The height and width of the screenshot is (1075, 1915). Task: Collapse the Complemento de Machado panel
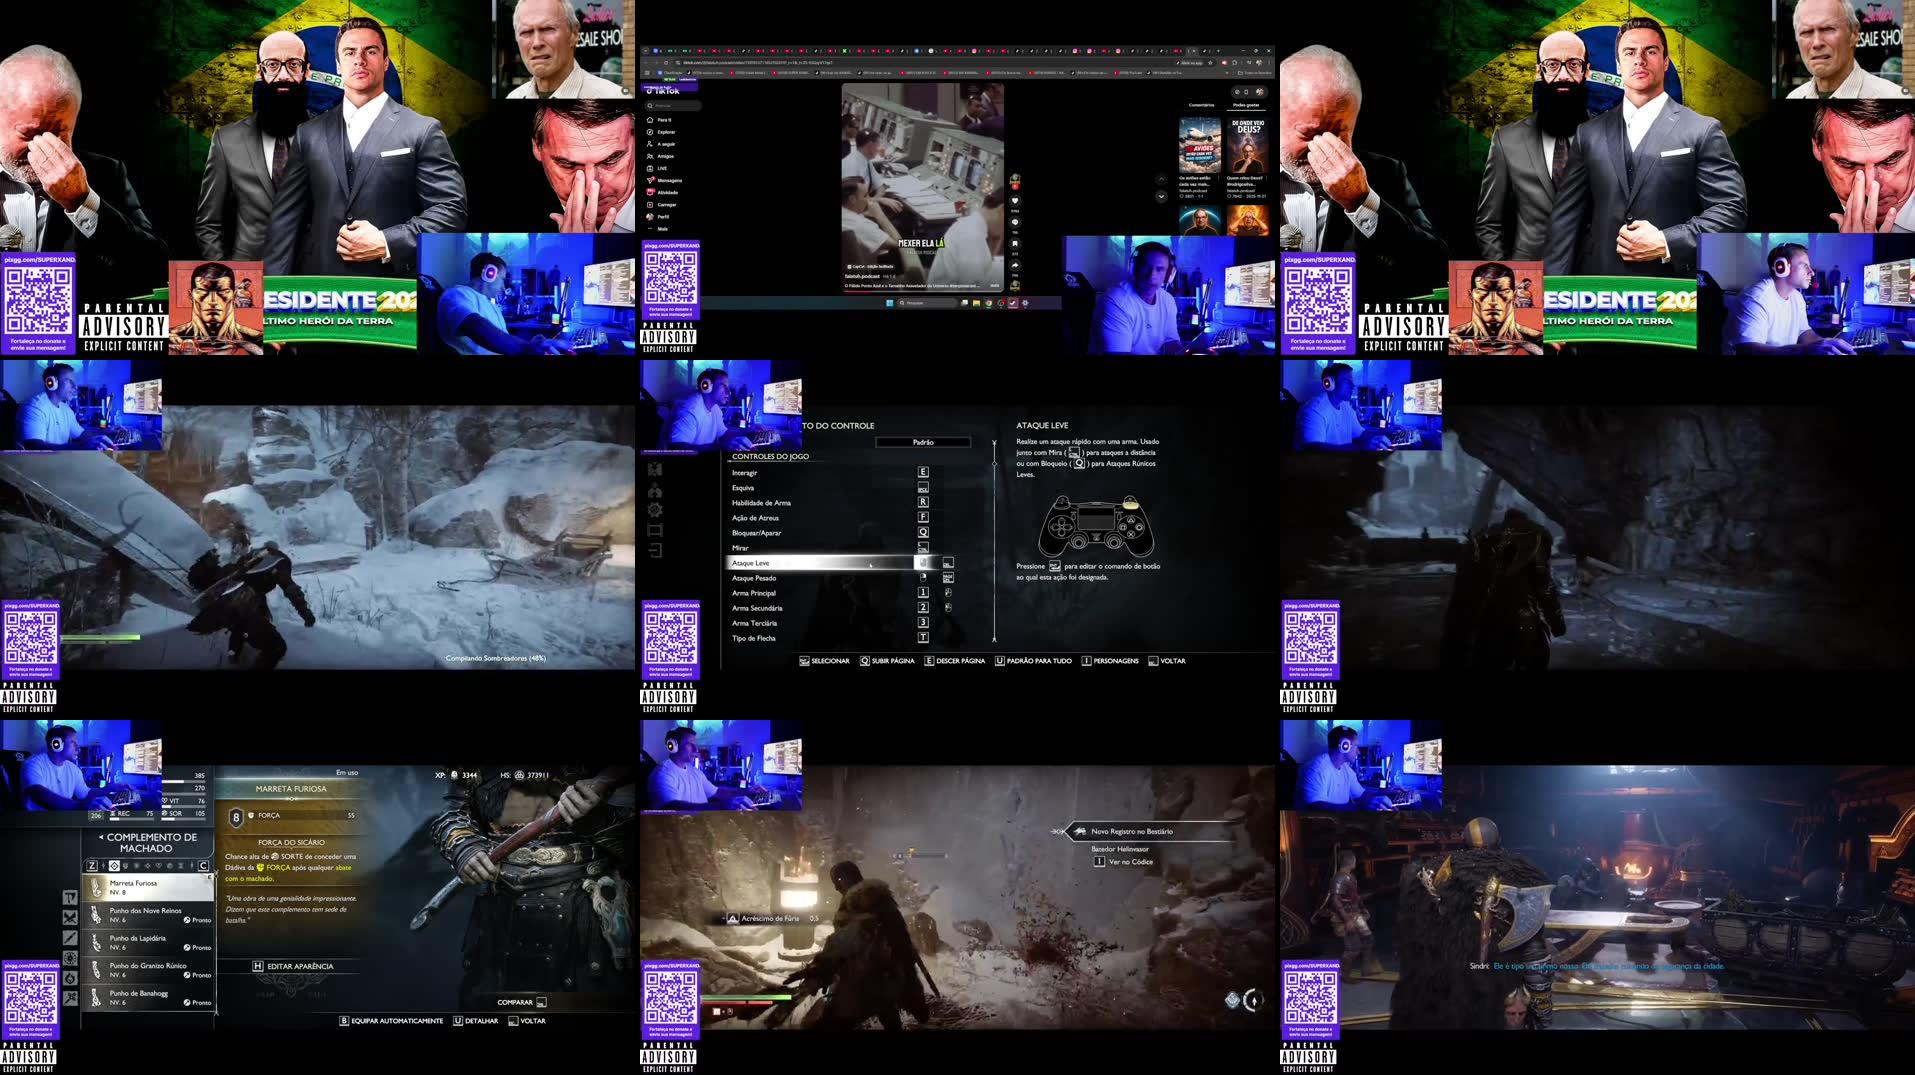101,837
